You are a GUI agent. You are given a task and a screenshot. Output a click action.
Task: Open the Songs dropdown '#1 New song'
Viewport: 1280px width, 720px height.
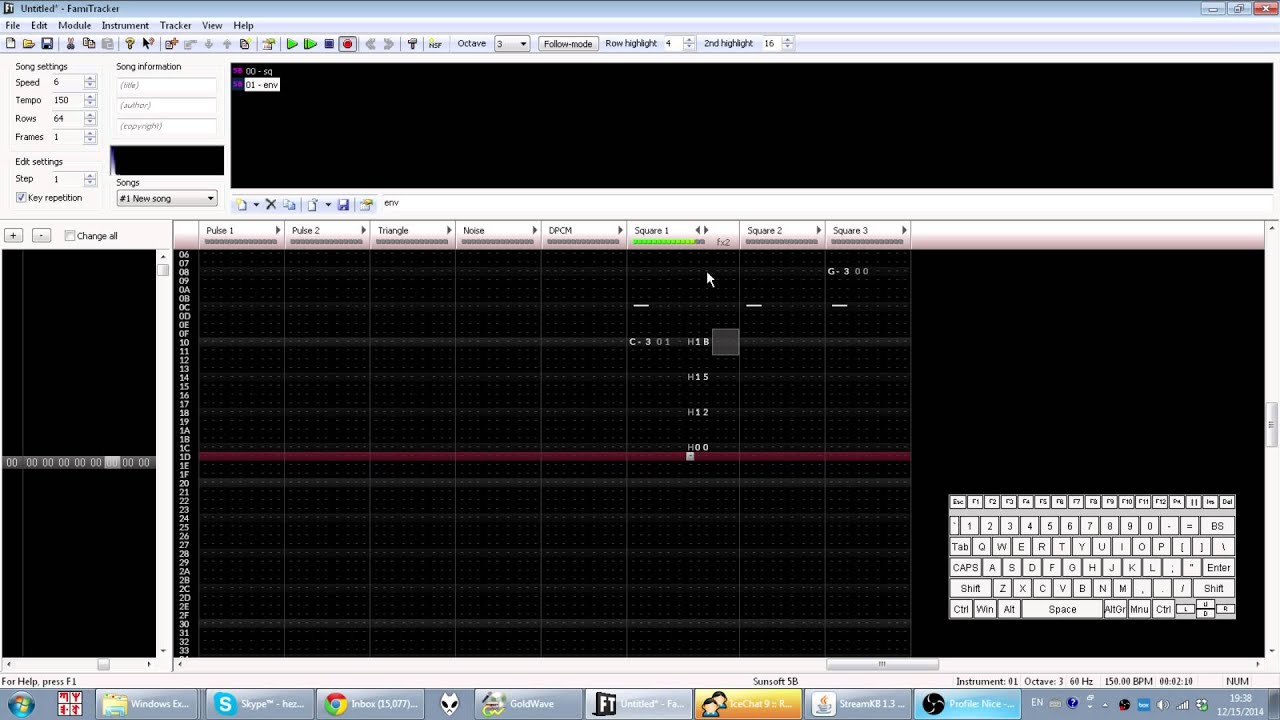[166, 198]
